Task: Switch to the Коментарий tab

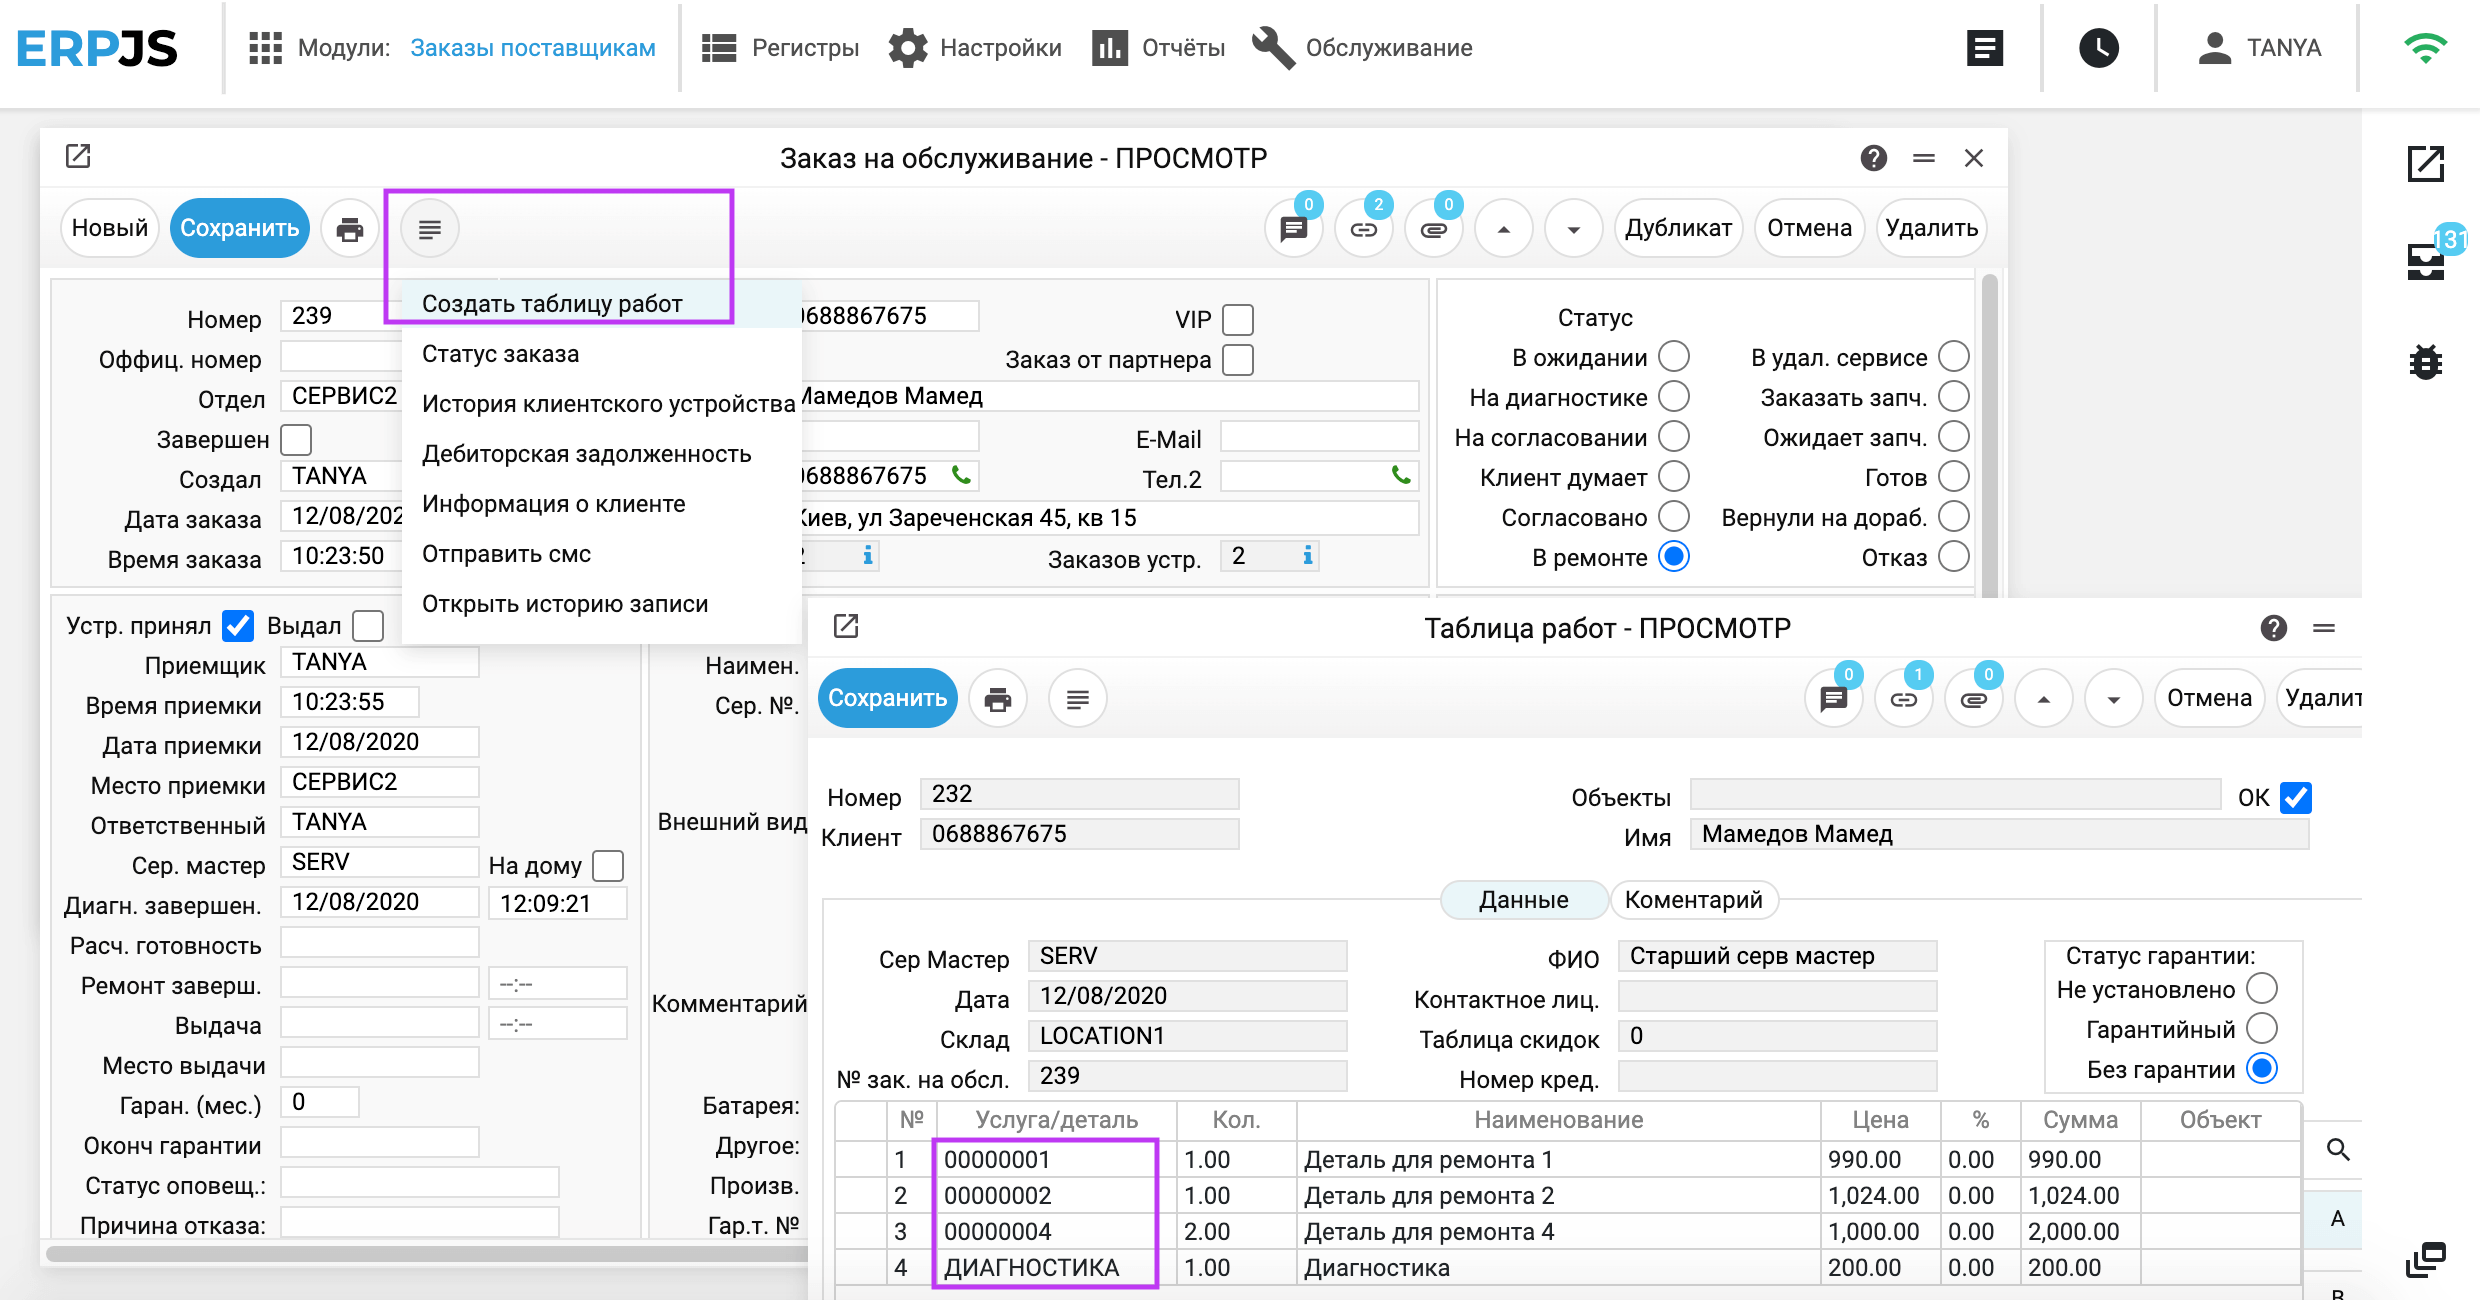Action: click(x=1693, y=899)
